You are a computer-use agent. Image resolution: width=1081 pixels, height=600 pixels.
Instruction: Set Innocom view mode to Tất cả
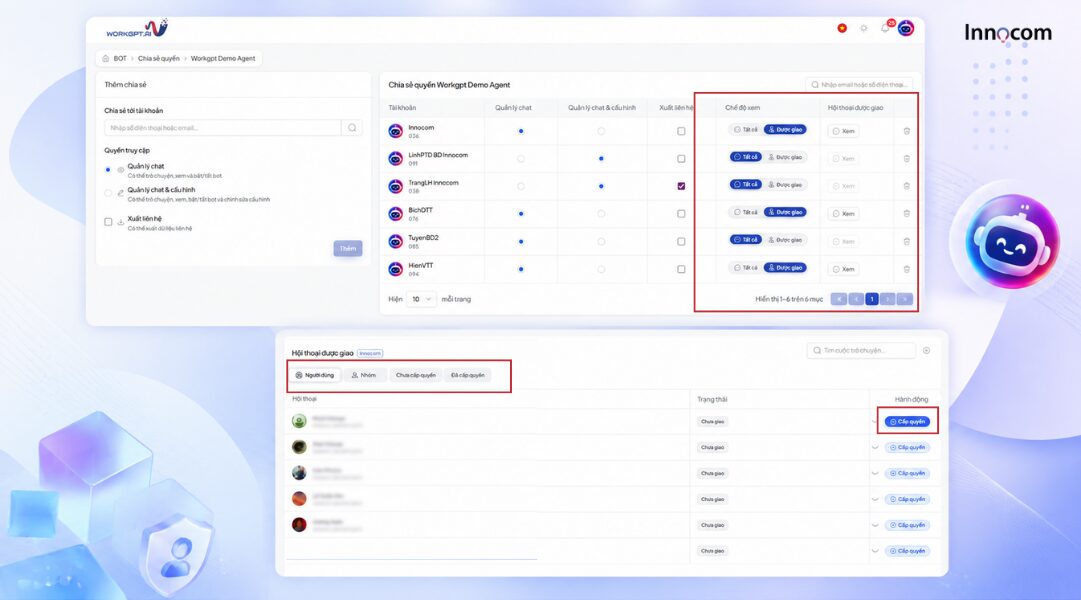tap(746, 130)
